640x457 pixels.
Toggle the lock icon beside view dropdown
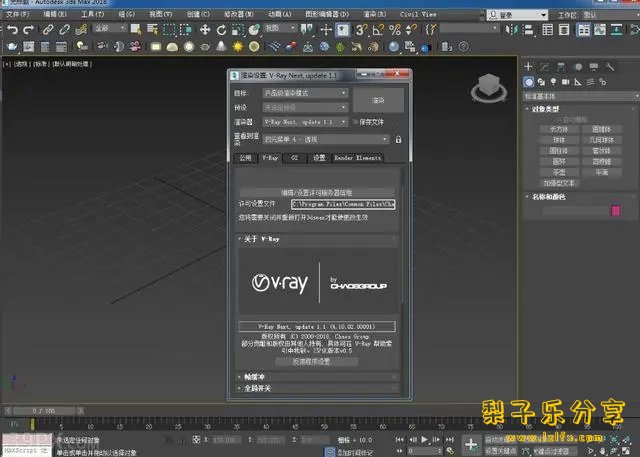pos(398,140)
